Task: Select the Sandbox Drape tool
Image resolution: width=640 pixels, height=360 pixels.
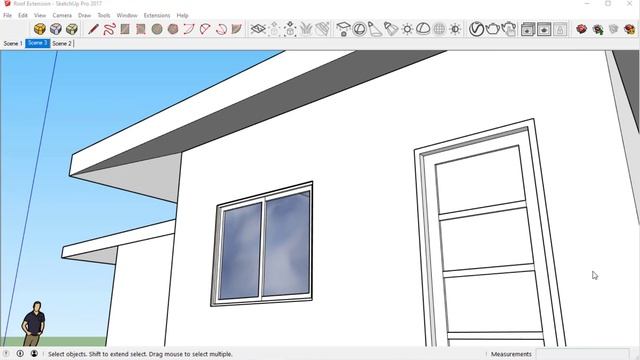Action: (x=322, y=29)
